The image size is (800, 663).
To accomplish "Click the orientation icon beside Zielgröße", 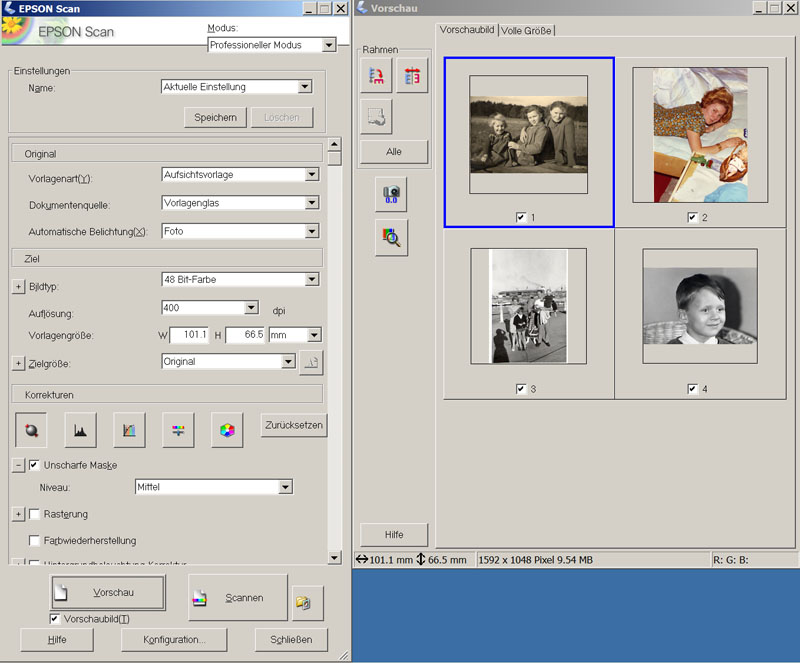I will coord(311,362).
